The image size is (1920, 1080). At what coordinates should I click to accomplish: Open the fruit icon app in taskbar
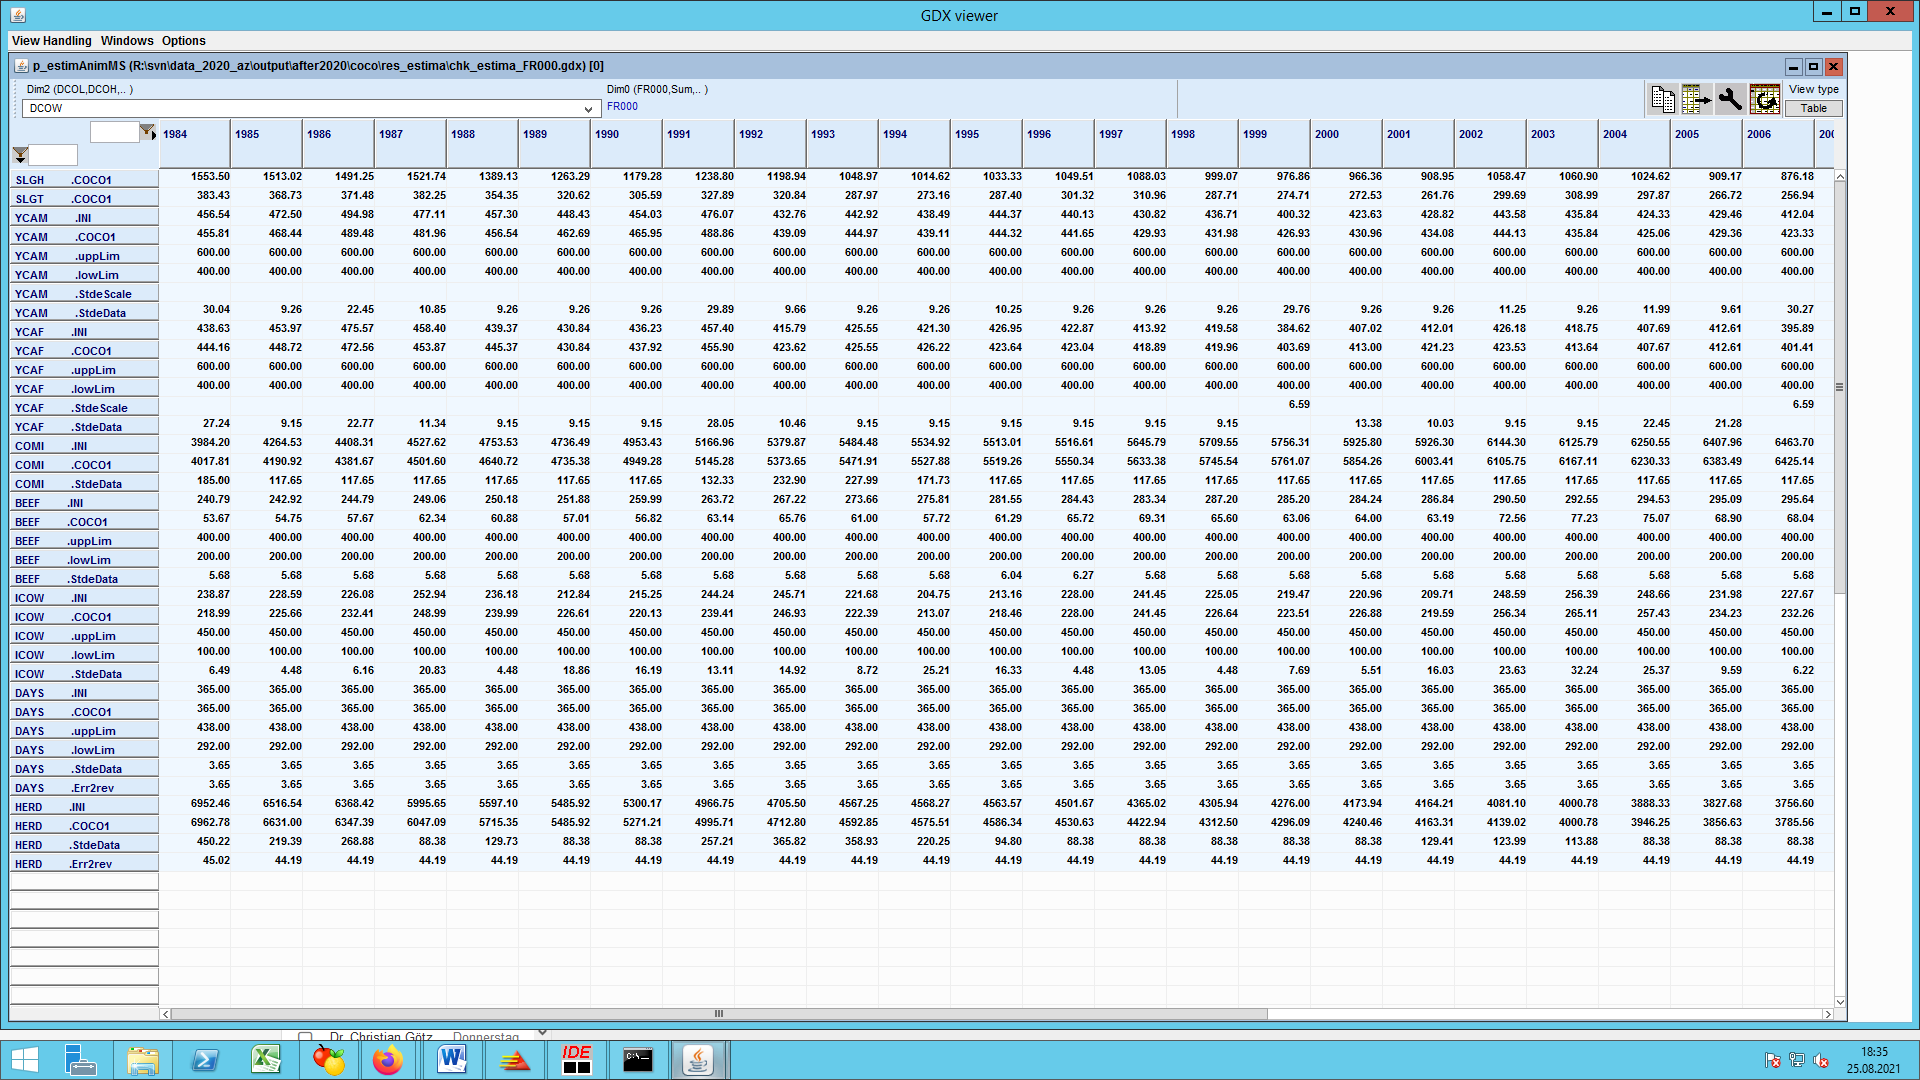[x=328, y=1060]
